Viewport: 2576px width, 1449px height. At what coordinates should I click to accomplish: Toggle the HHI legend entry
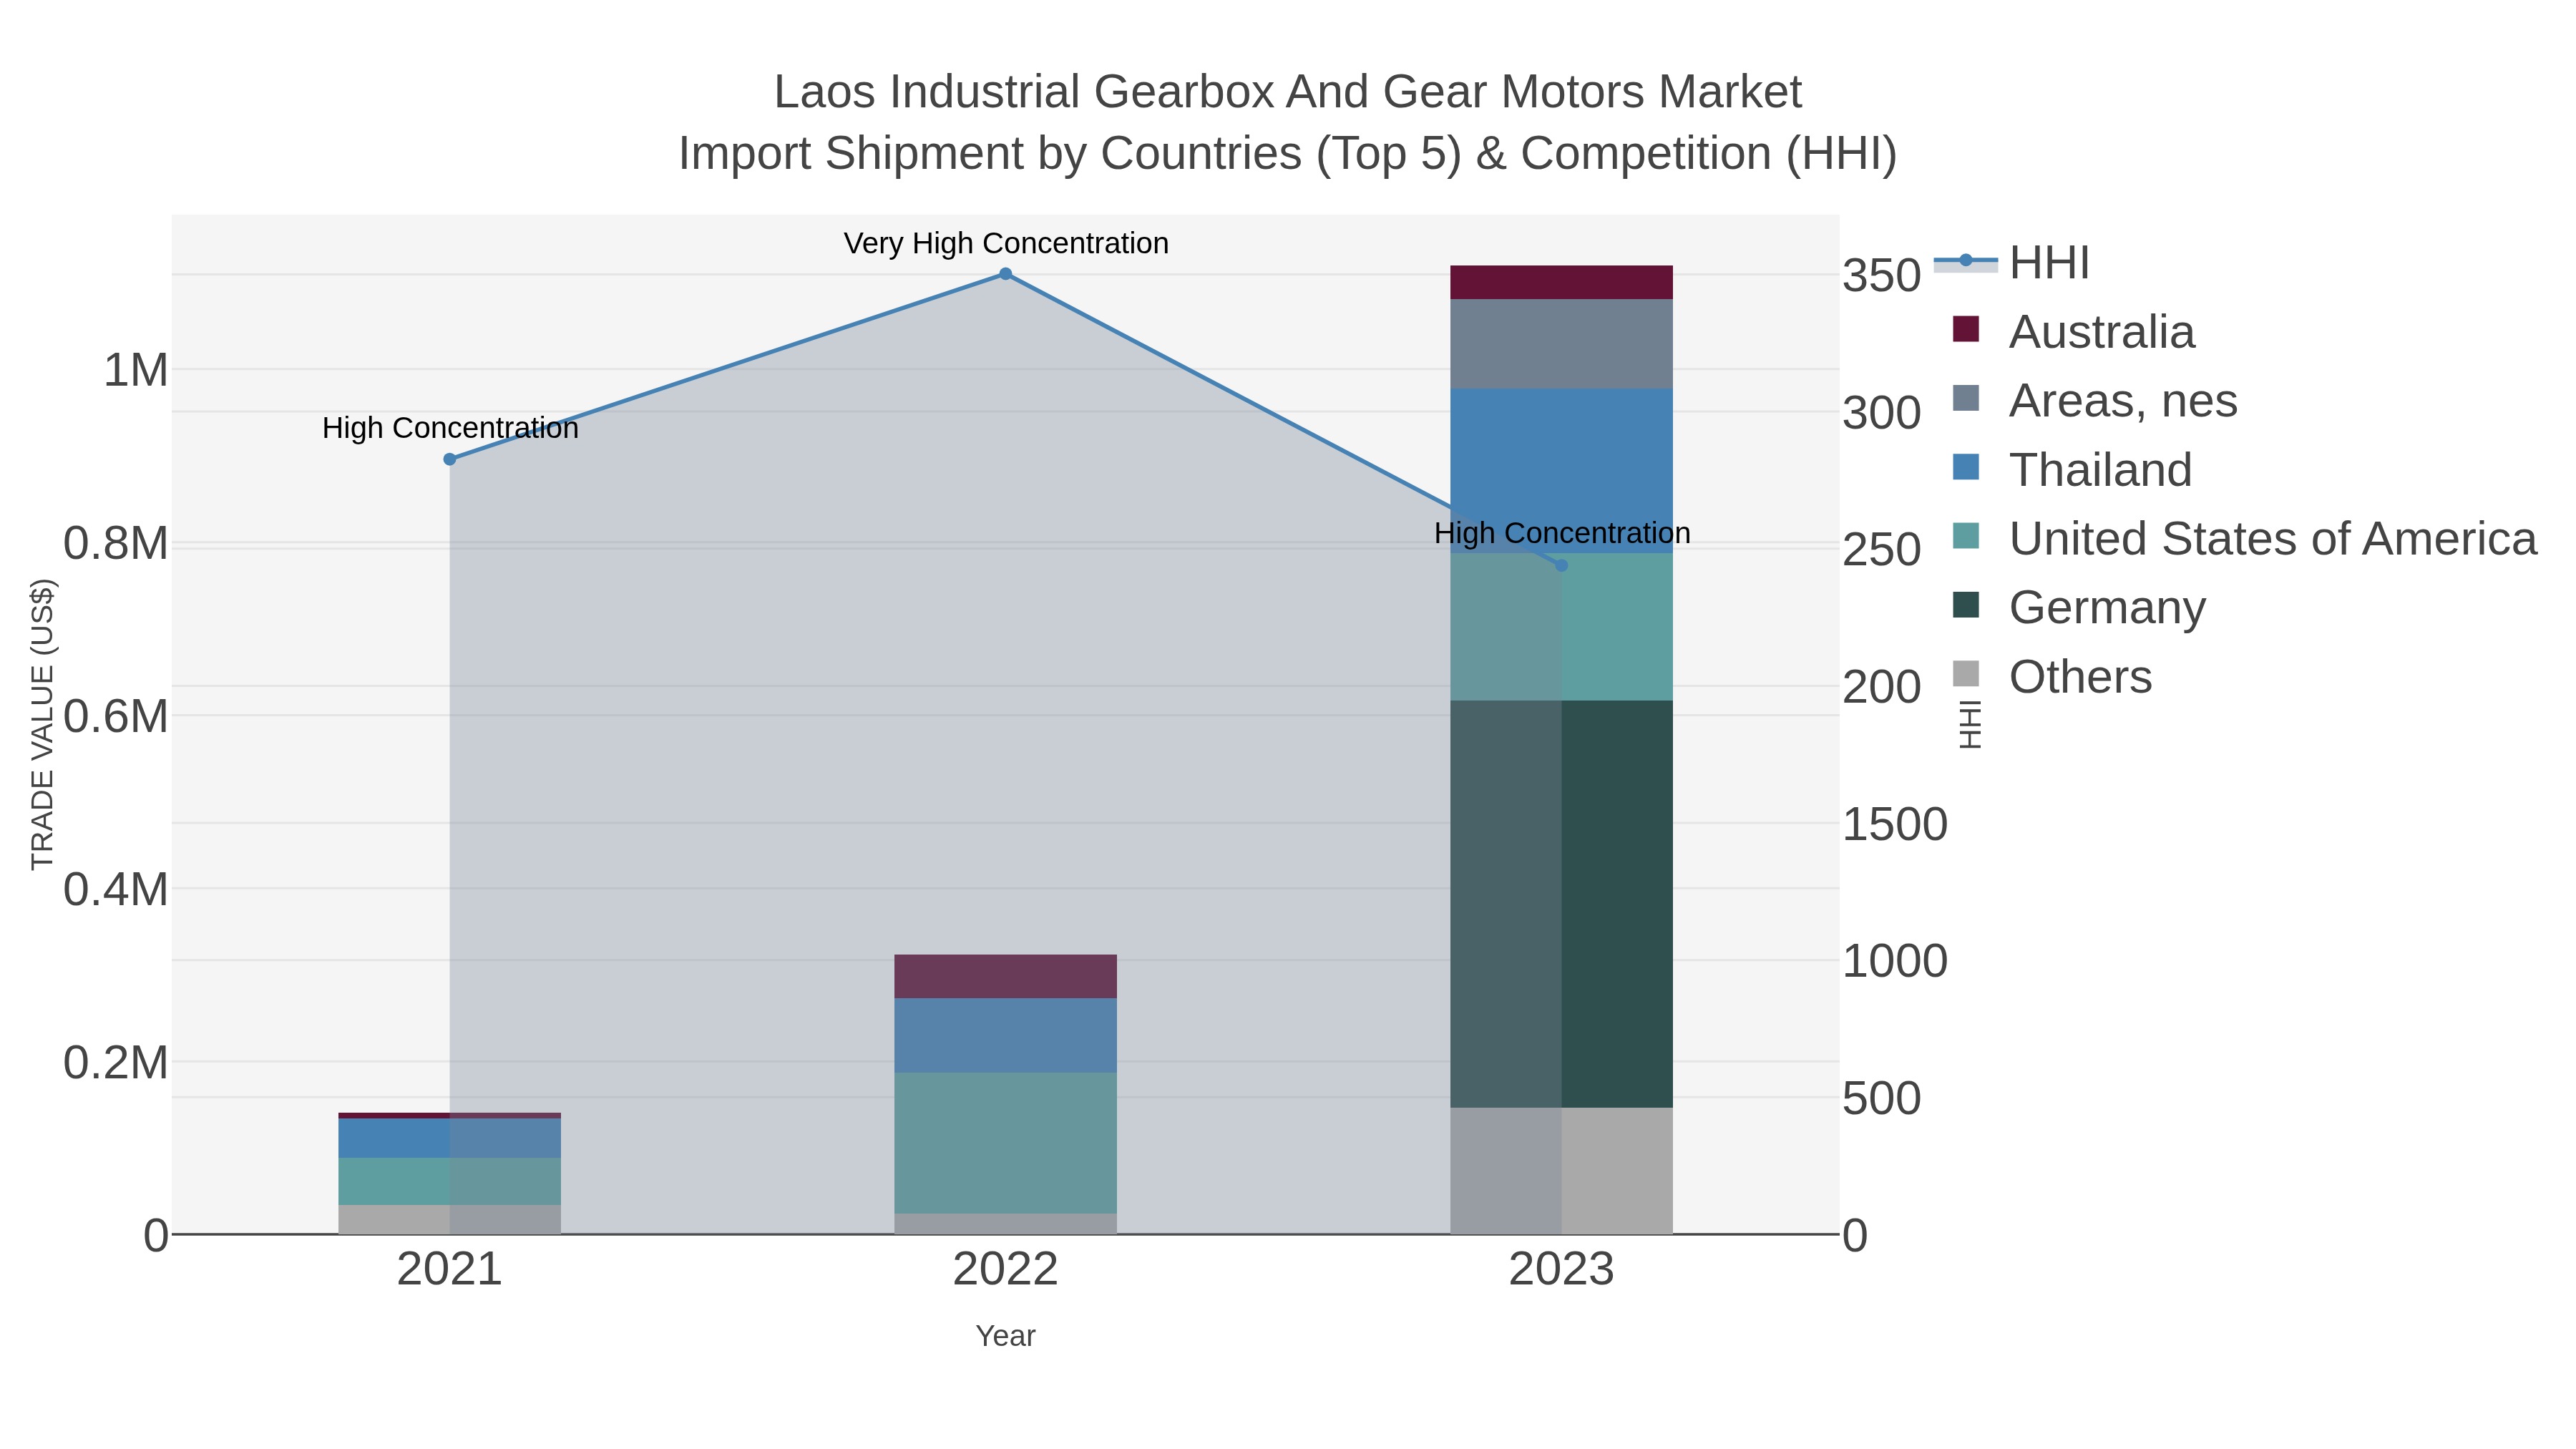2012,263
